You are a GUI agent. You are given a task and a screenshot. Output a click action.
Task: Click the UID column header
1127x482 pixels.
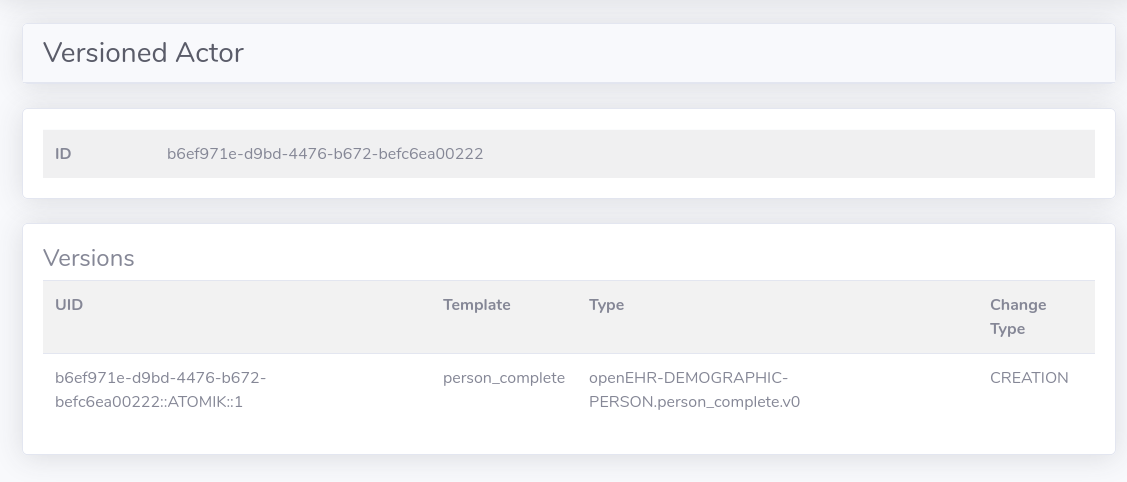pyautogui.click(x=69, y=305)
